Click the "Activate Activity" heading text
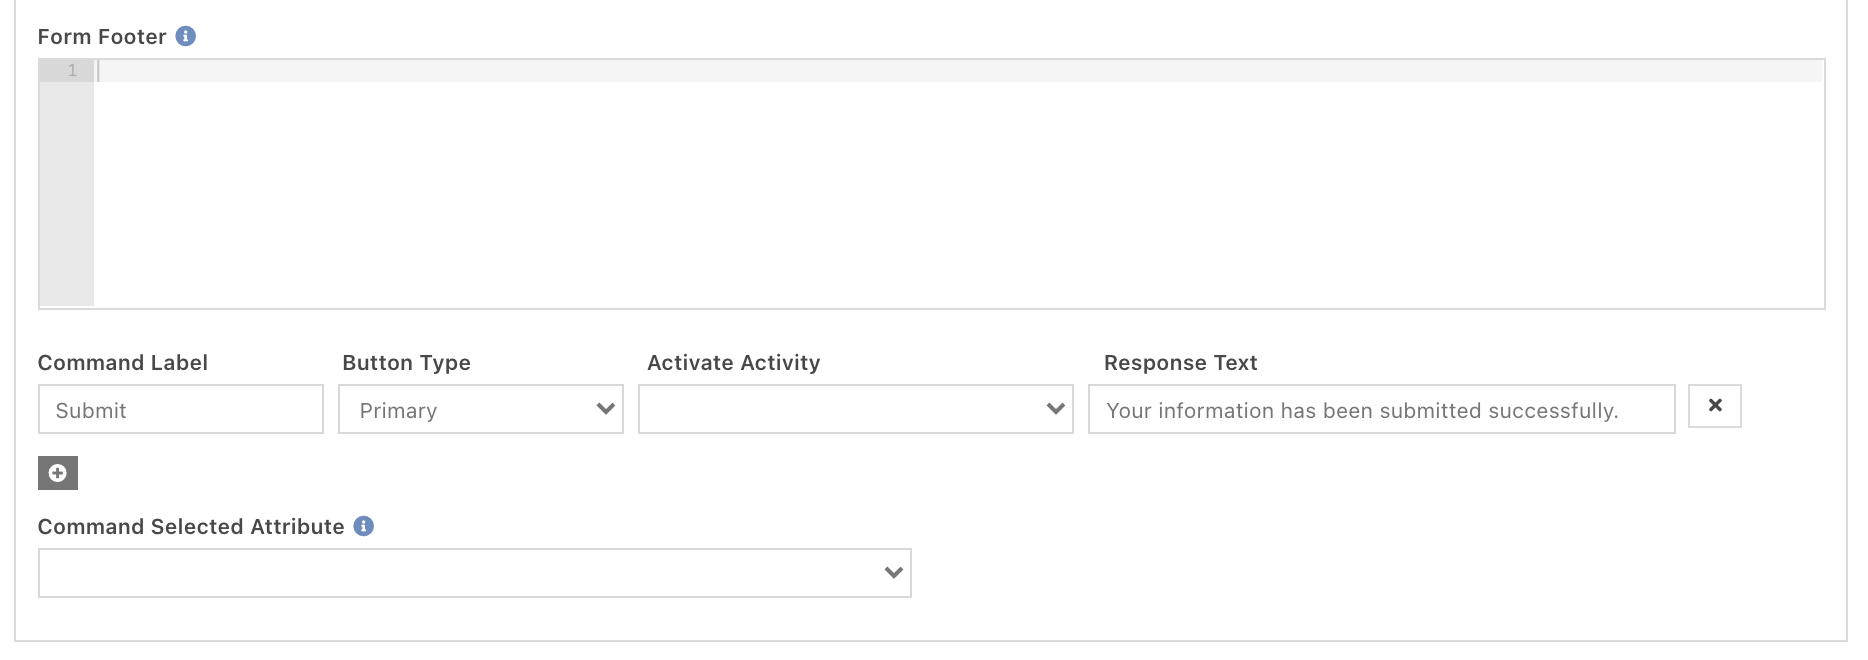1868x660 pixels. (x=733, y=363)
